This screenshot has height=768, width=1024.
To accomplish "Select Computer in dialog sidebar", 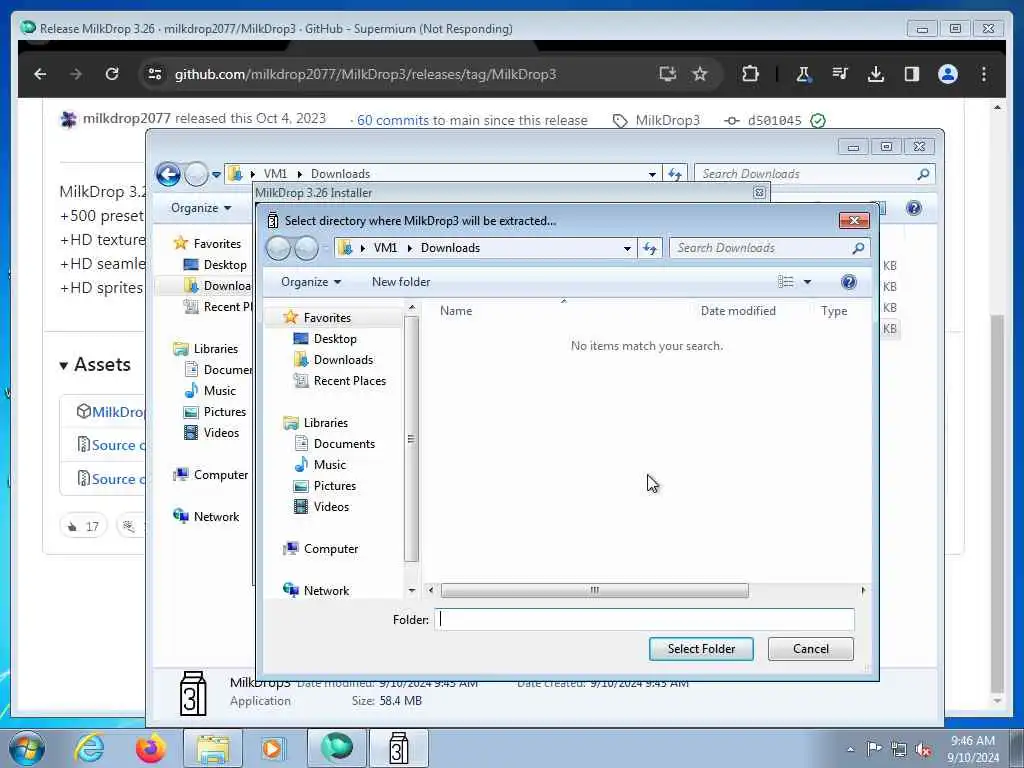I will [330, 549].
